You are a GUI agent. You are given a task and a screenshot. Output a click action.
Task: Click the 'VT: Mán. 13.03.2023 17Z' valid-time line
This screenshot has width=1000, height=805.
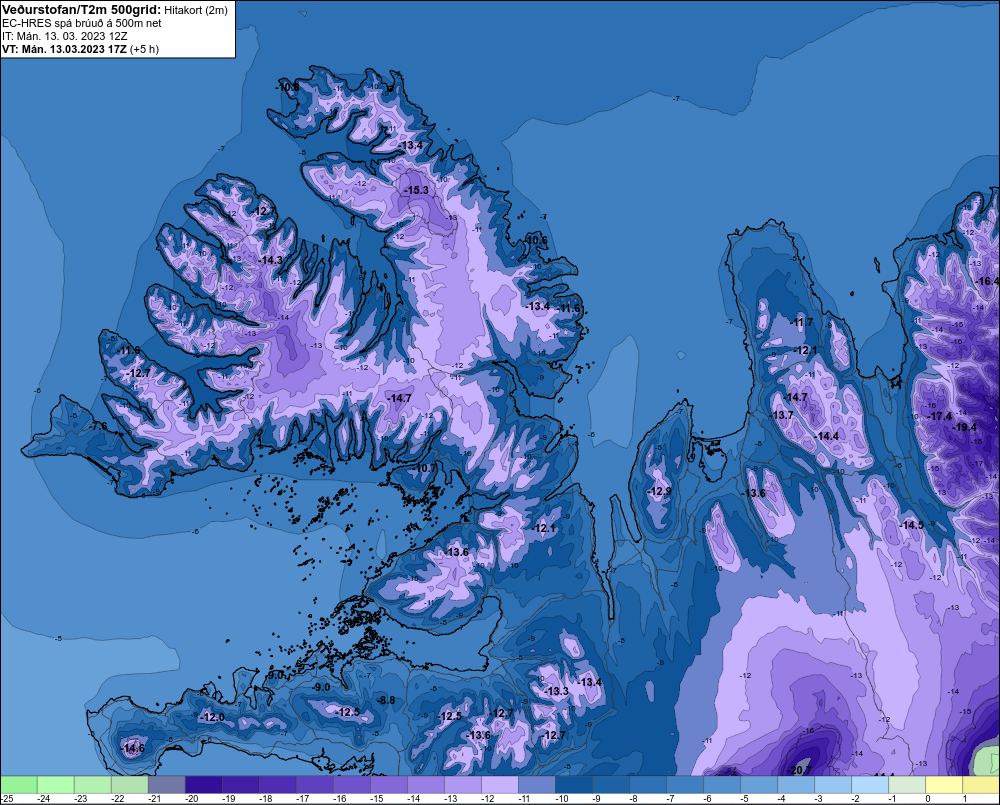(x=64, y=49)
